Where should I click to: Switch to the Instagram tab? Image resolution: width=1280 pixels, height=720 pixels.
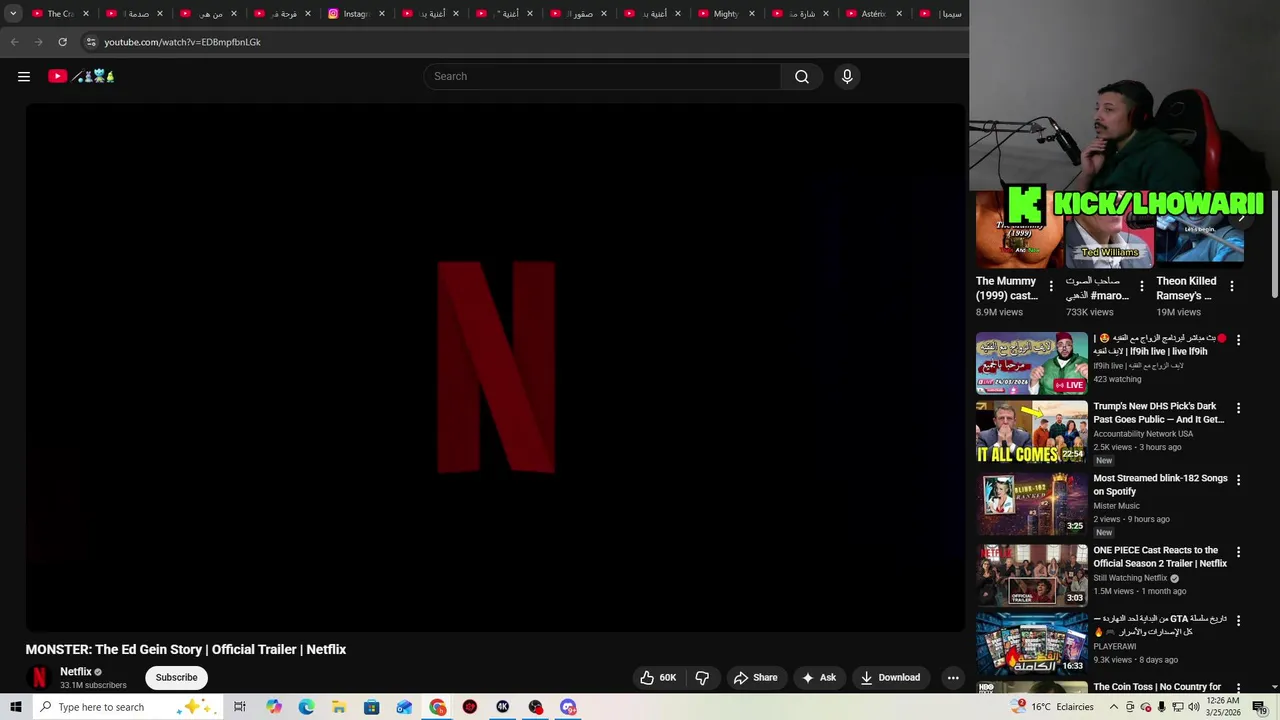356,14
